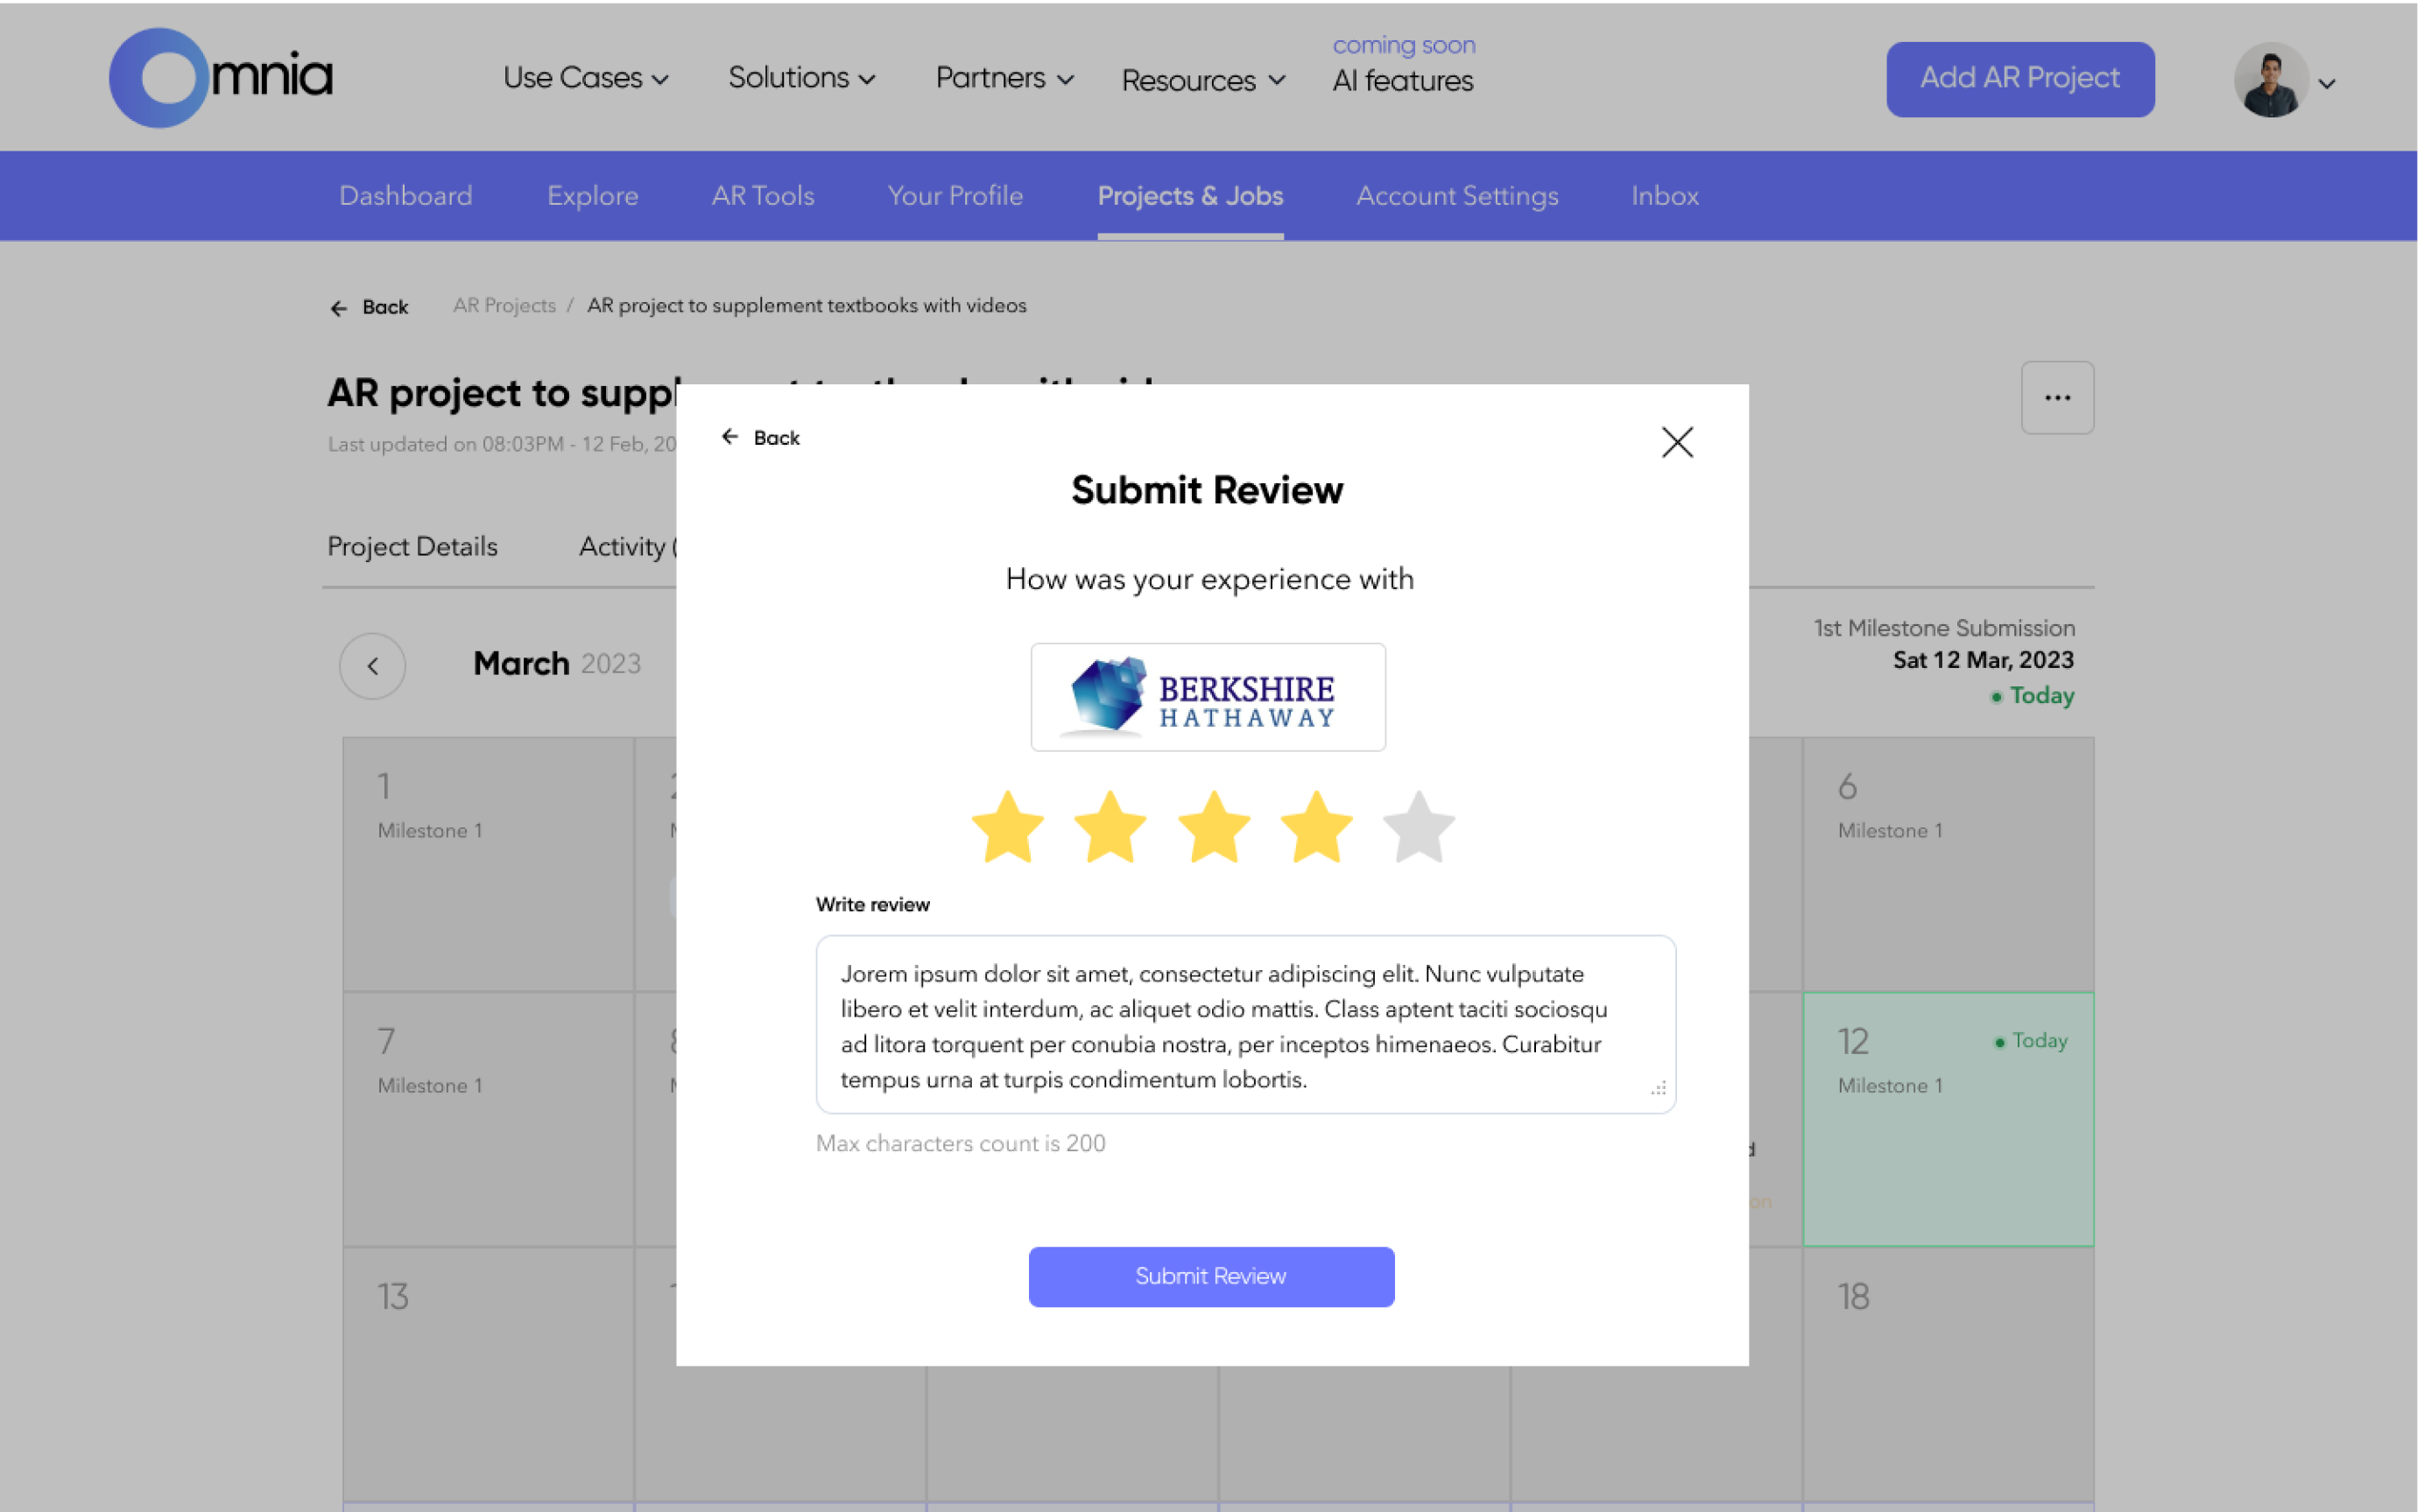
Task: Click 'AR project to supplement textbooks with videos' breadcrumb
Action: (808, 306)
